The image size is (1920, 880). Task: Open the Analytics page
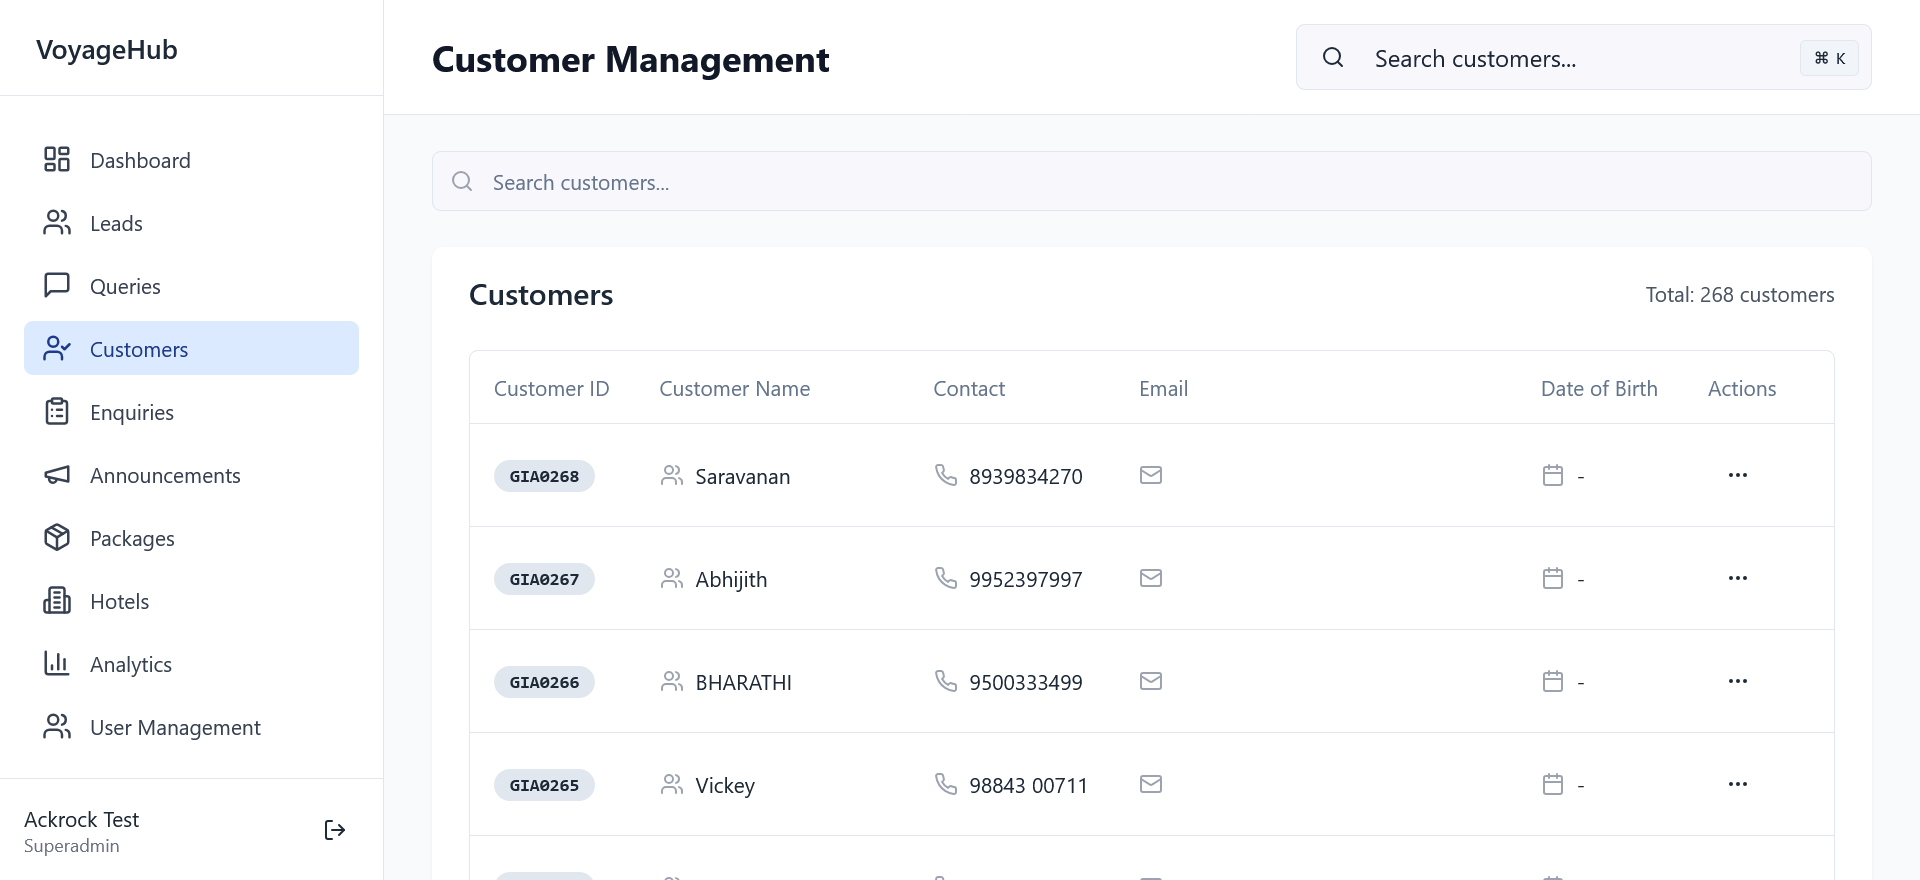click(191, 664)
